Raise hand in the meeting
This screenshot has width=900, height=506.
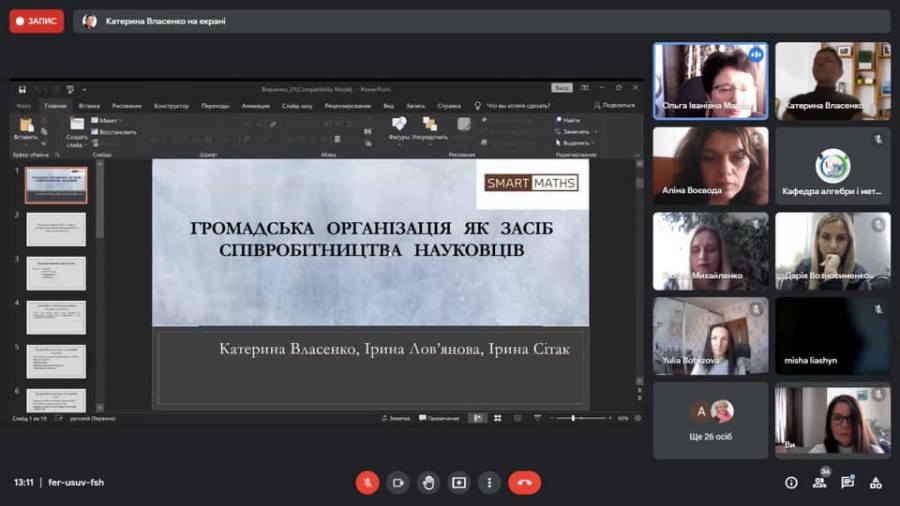tap(428, 482)
